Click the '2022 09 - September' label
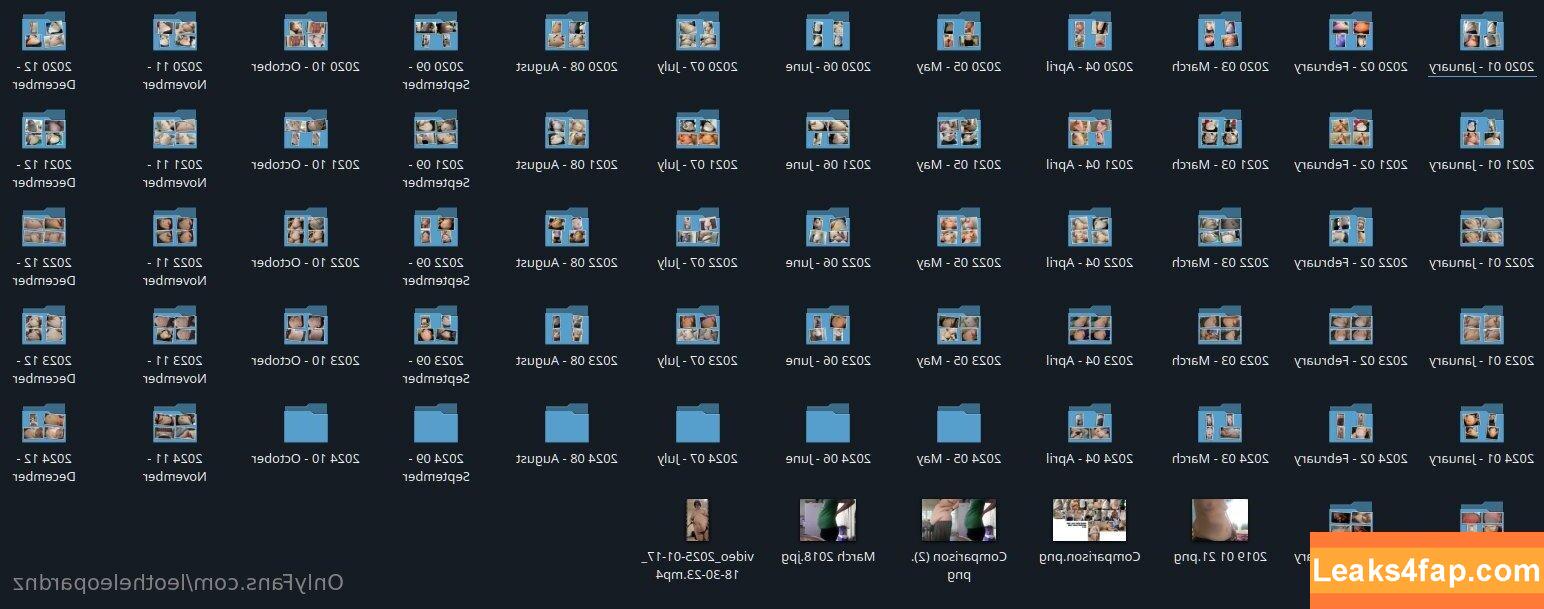1544x609 pixels. coord(436,271)
